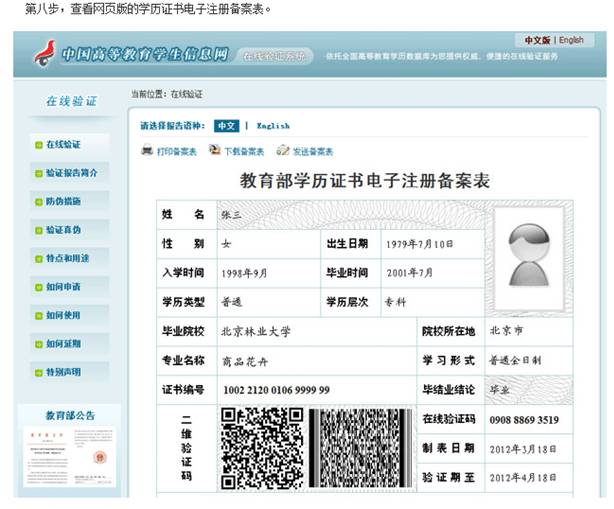The height and width of the screenshot is (509, 614).
Task: Click enrollment date 1998年9月
Action: click(x=244, y=273)
